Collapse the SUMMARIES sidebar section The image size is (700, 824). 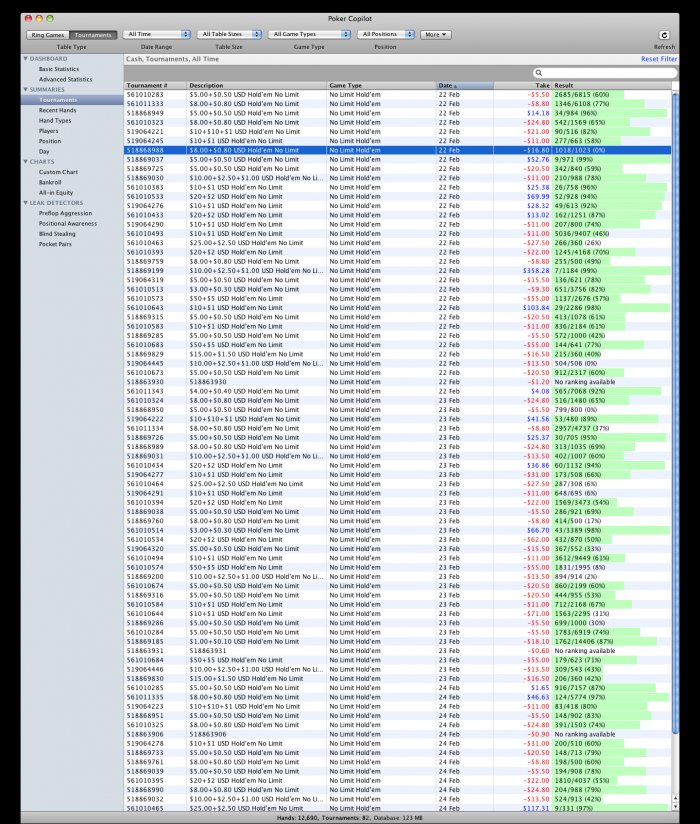(x=25, y=89)
